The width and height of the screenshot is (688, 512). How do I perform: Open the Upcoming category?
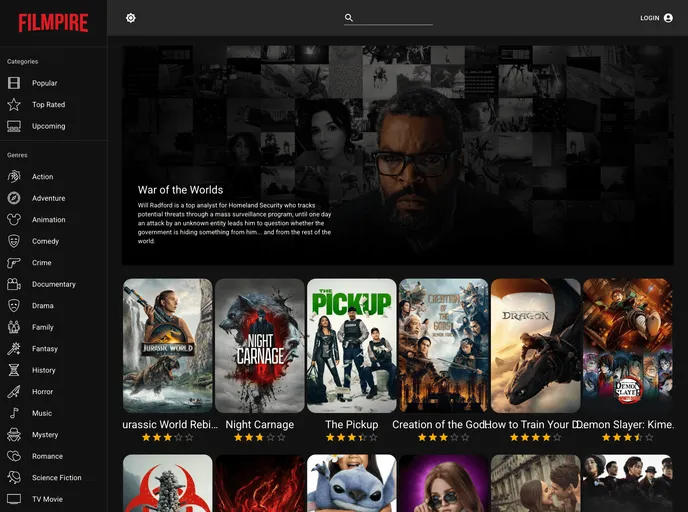[x=54, y=126]
